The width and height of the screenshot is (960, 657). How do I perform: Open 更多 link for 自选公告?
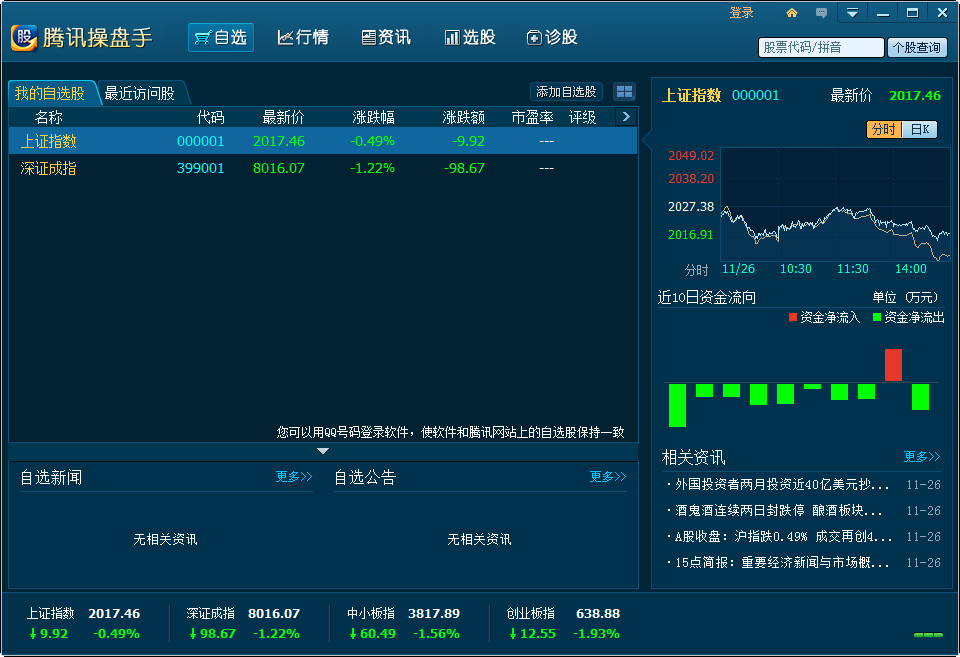pyautogui.click(x=607, y=476)
